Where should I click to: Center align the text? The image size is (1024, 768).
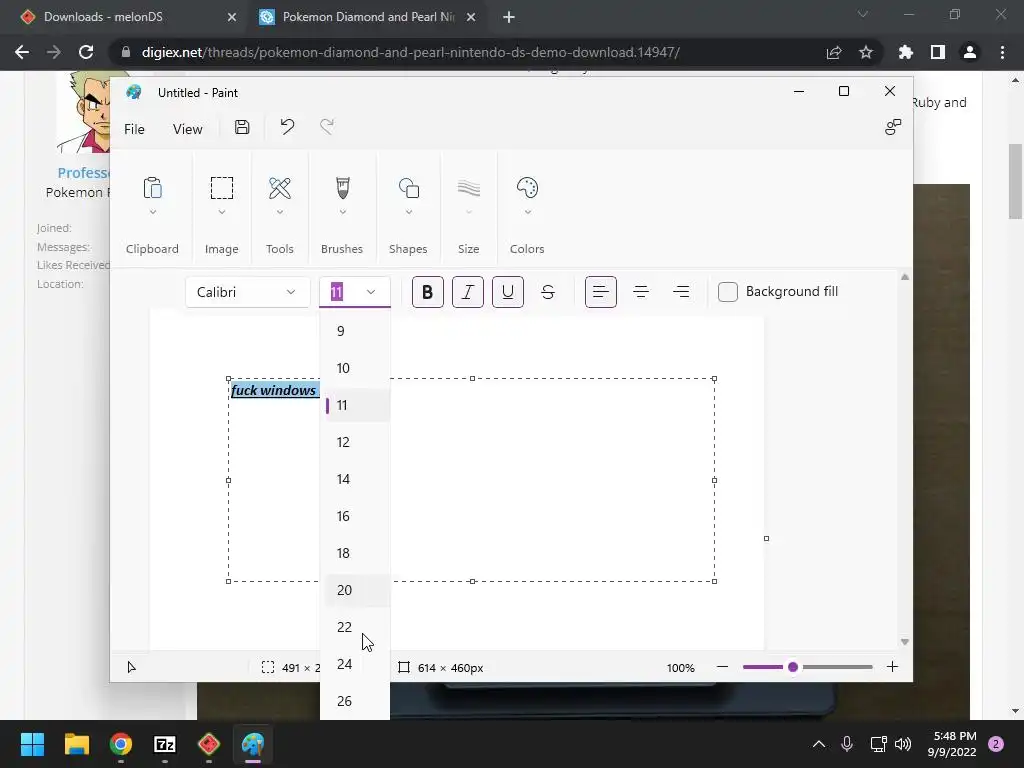pyautogui.click(x=641, y=292)
